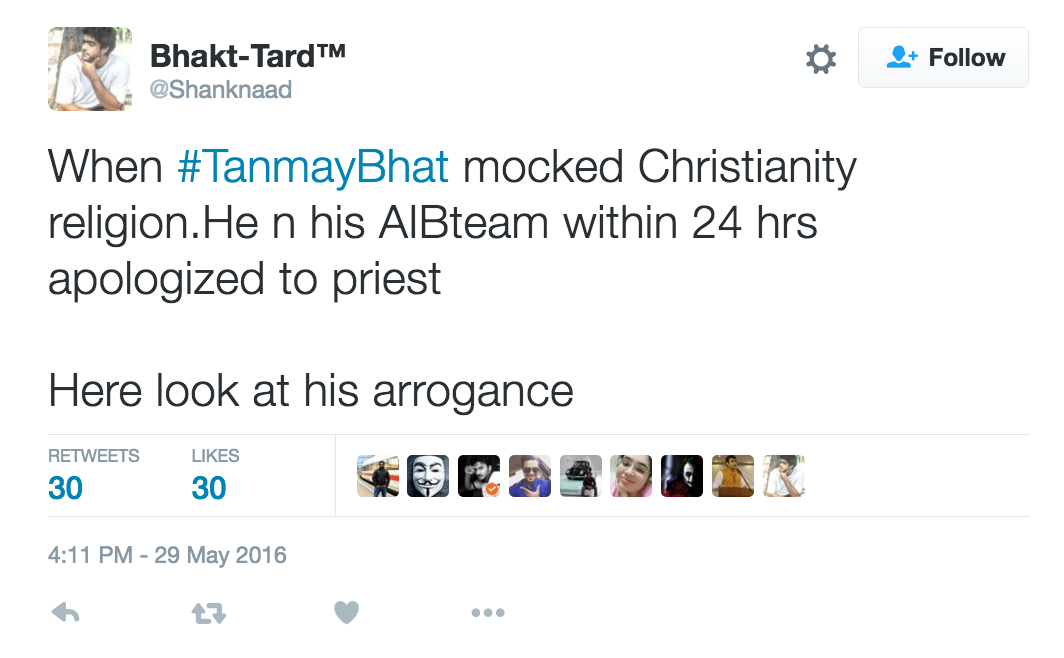Viewport: 1064px width, 658px height.
Task: Retweet this tweet
Action: (208, 612)
